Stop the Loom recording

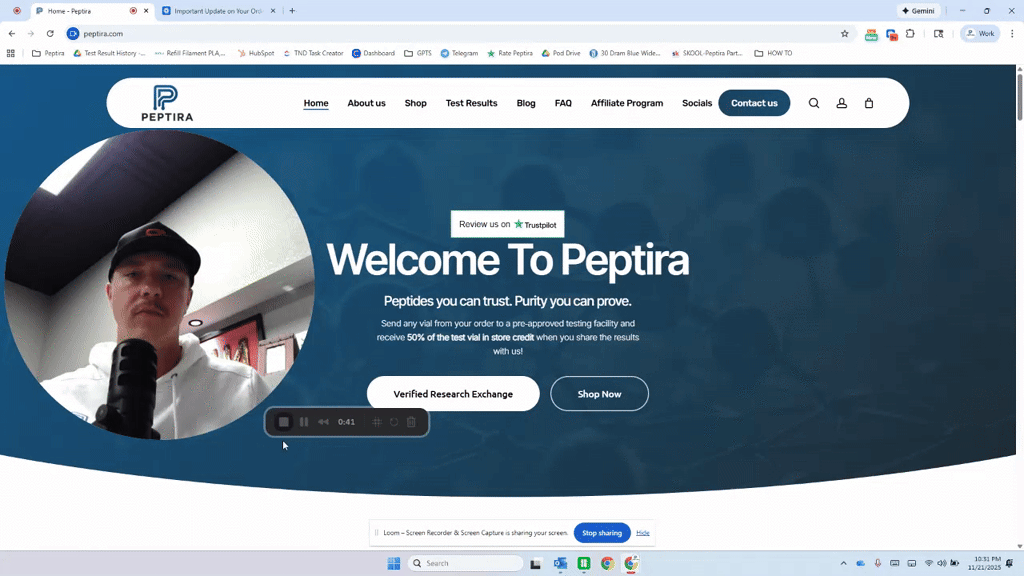[x=283, y=421]
